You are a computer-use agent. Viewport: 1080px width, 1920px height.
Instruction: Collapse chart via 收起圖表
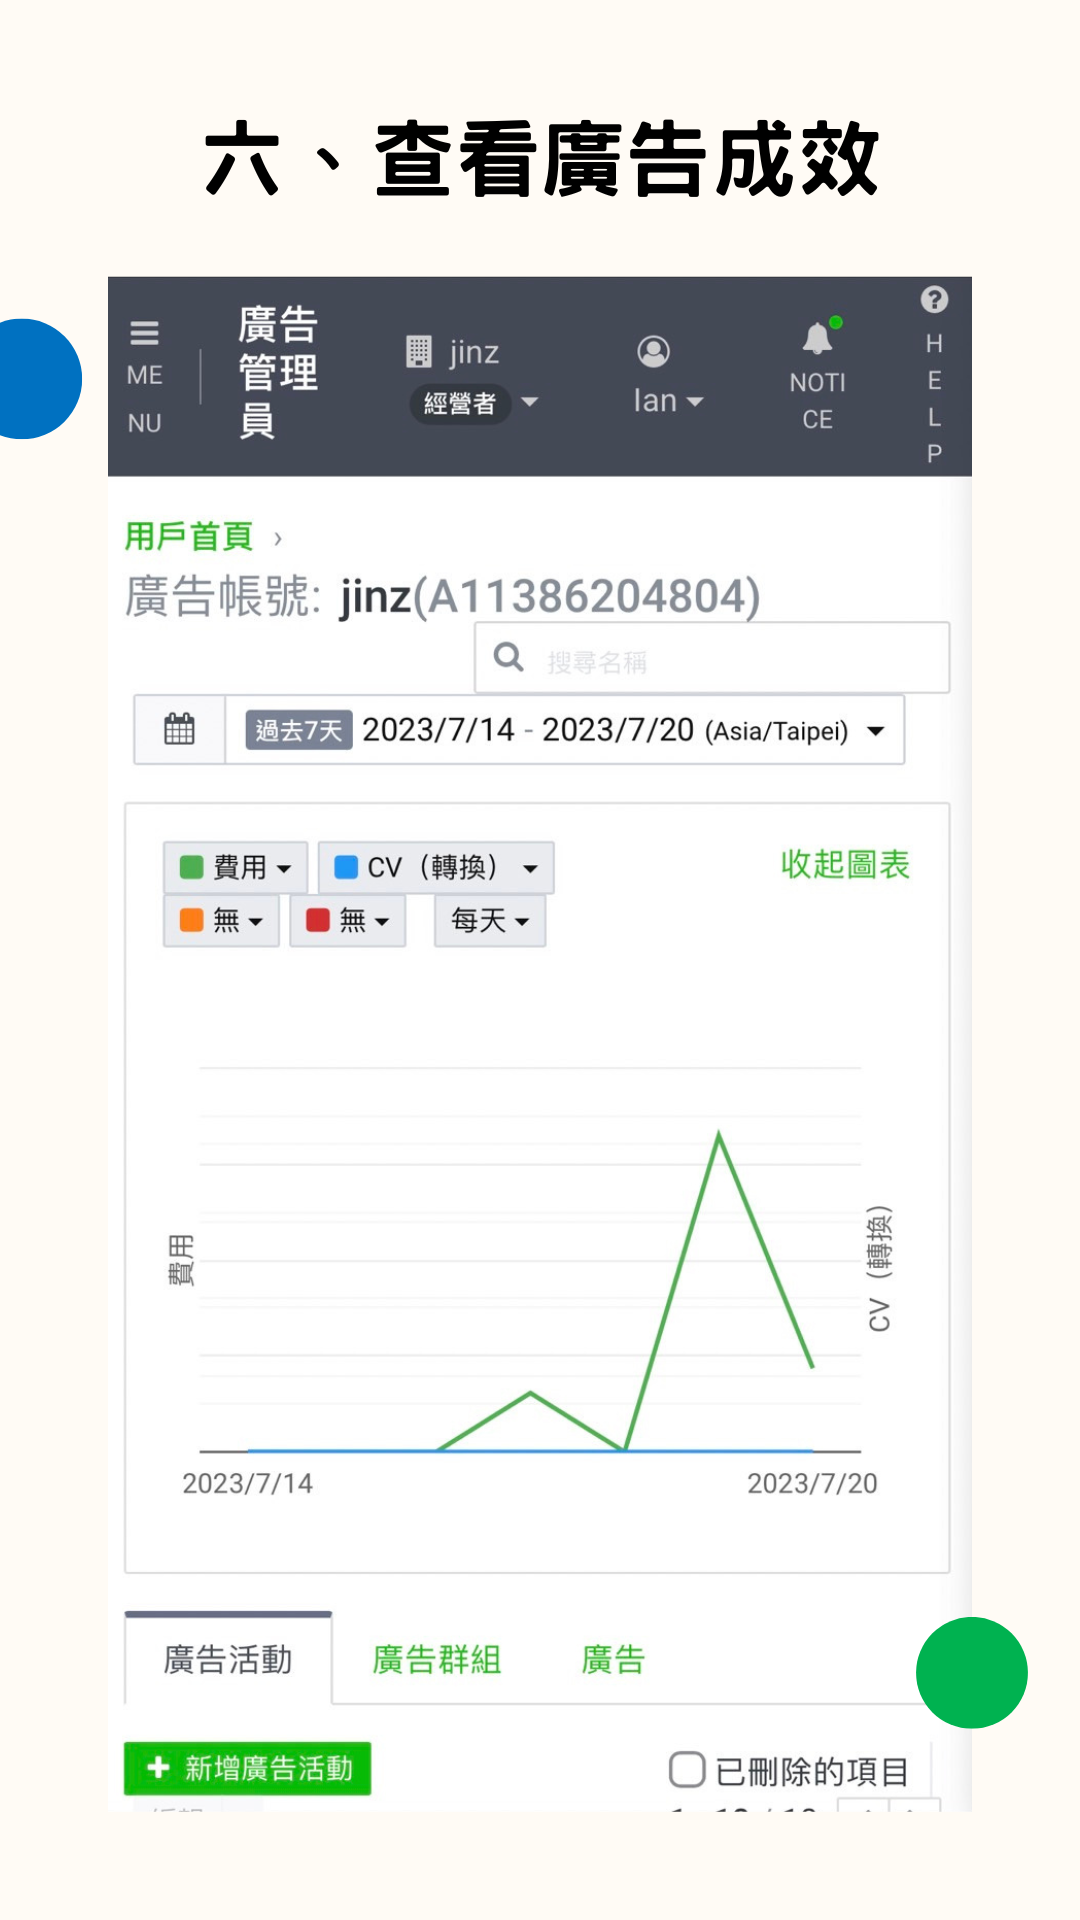(845, 864)
